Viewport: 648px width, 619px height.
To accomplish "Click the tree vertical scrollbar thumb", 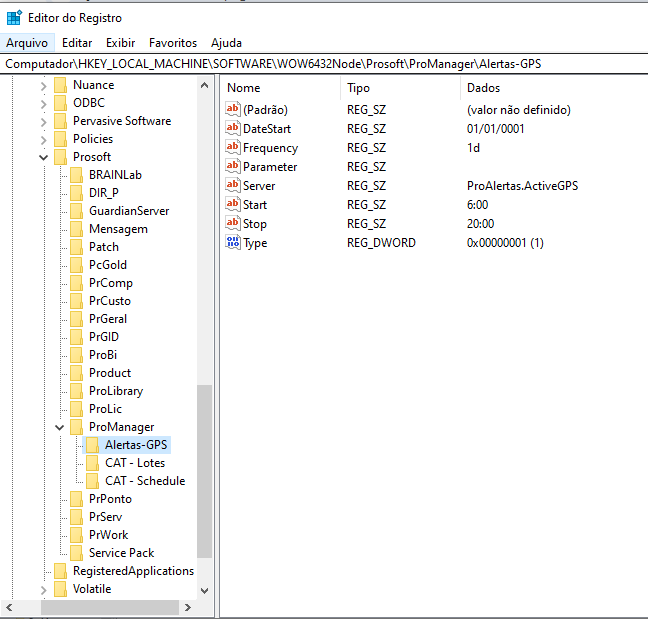I will coord(204,471).
